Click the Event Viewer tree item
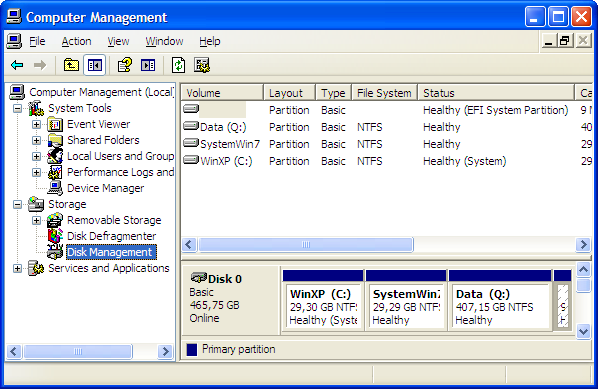Screen dimensions: 598x389 pyautogui.click(x=99, y=124)
